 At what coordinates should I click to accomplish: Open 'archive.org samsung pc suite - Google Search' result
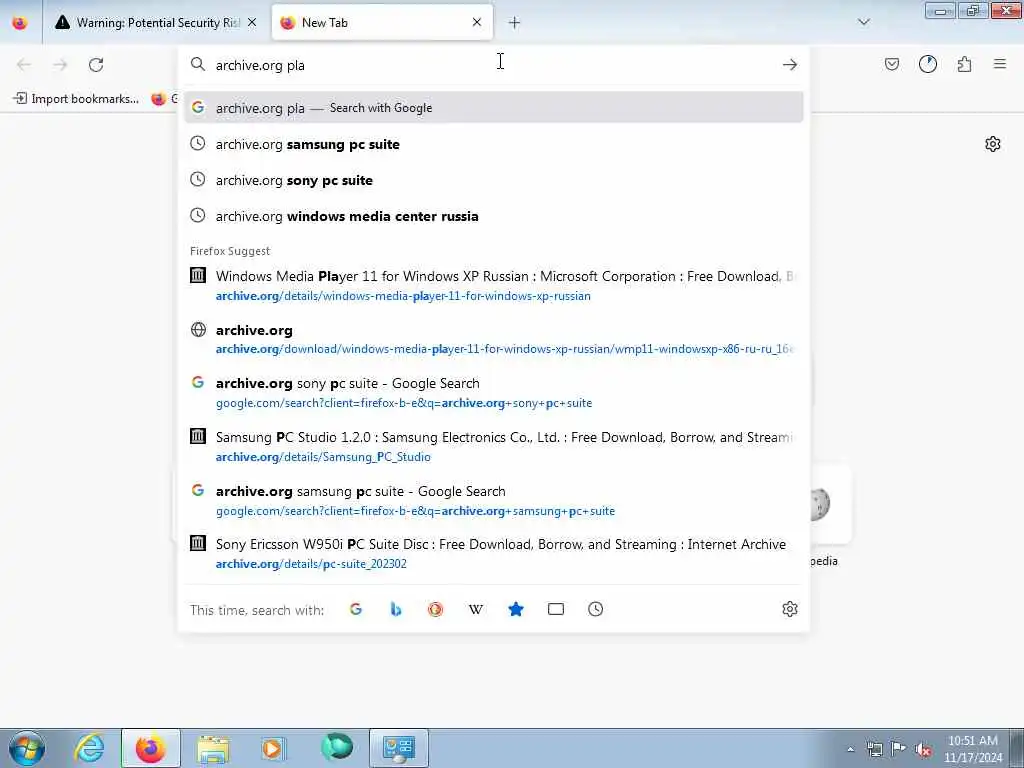click(x=494, y=500)
